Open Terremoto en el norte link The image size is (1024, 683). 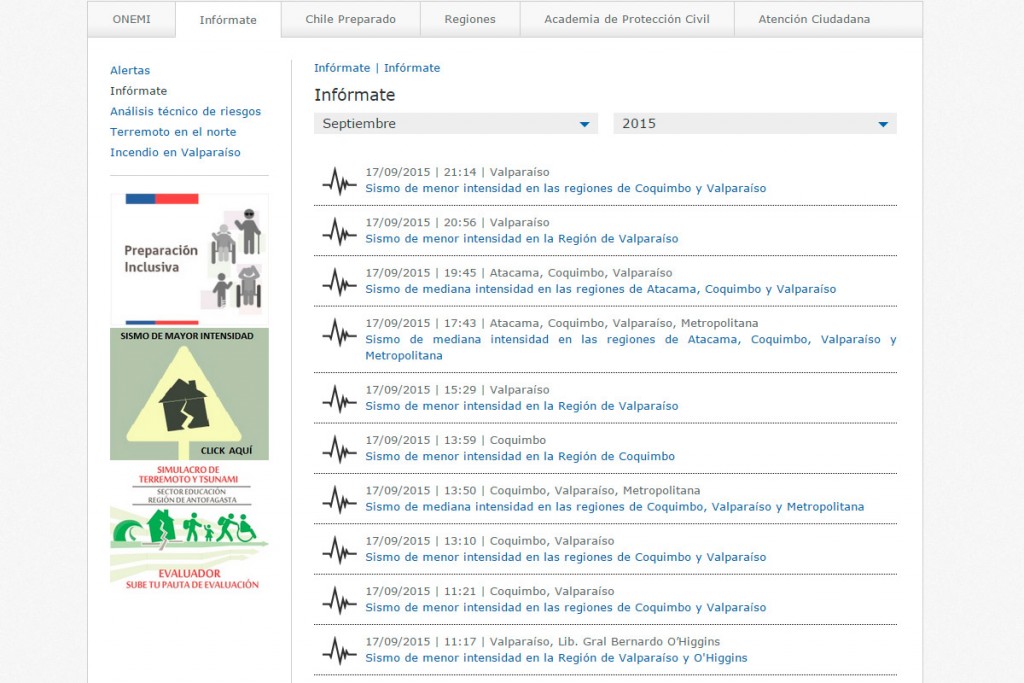pos(173,132)
